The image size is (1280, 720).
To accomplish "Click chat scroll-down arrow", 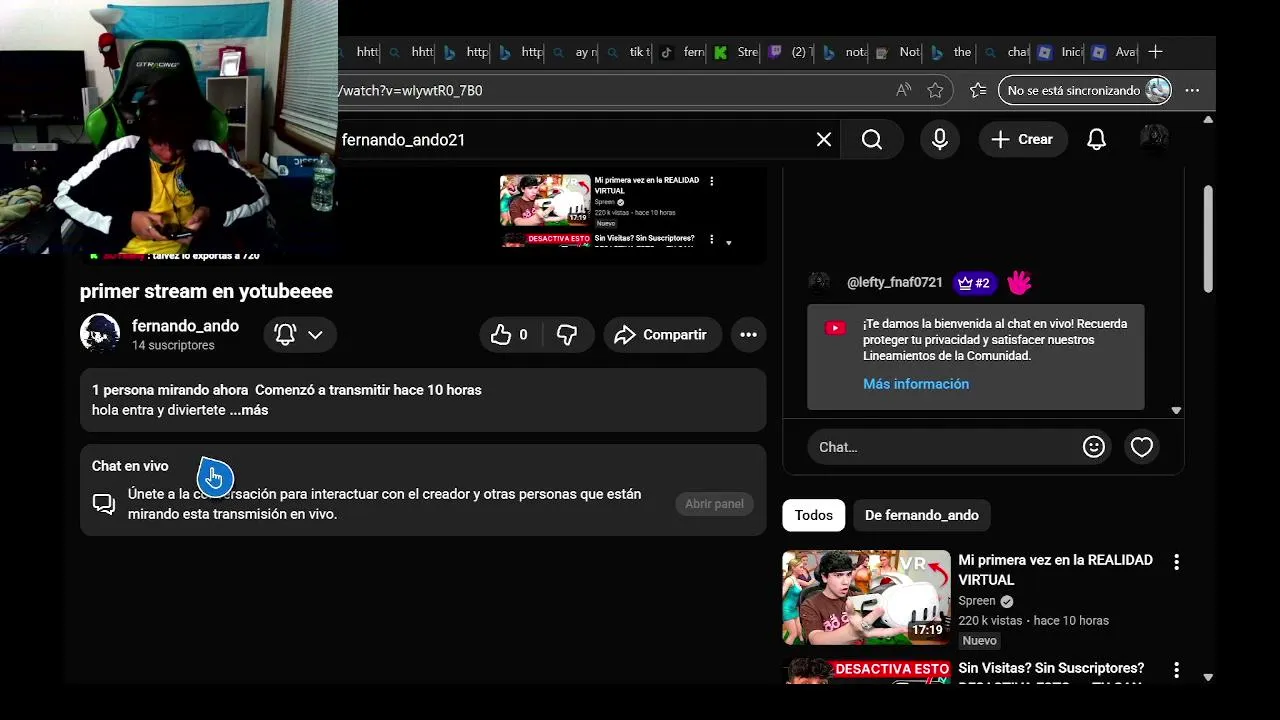I will tap(1176, 410).
